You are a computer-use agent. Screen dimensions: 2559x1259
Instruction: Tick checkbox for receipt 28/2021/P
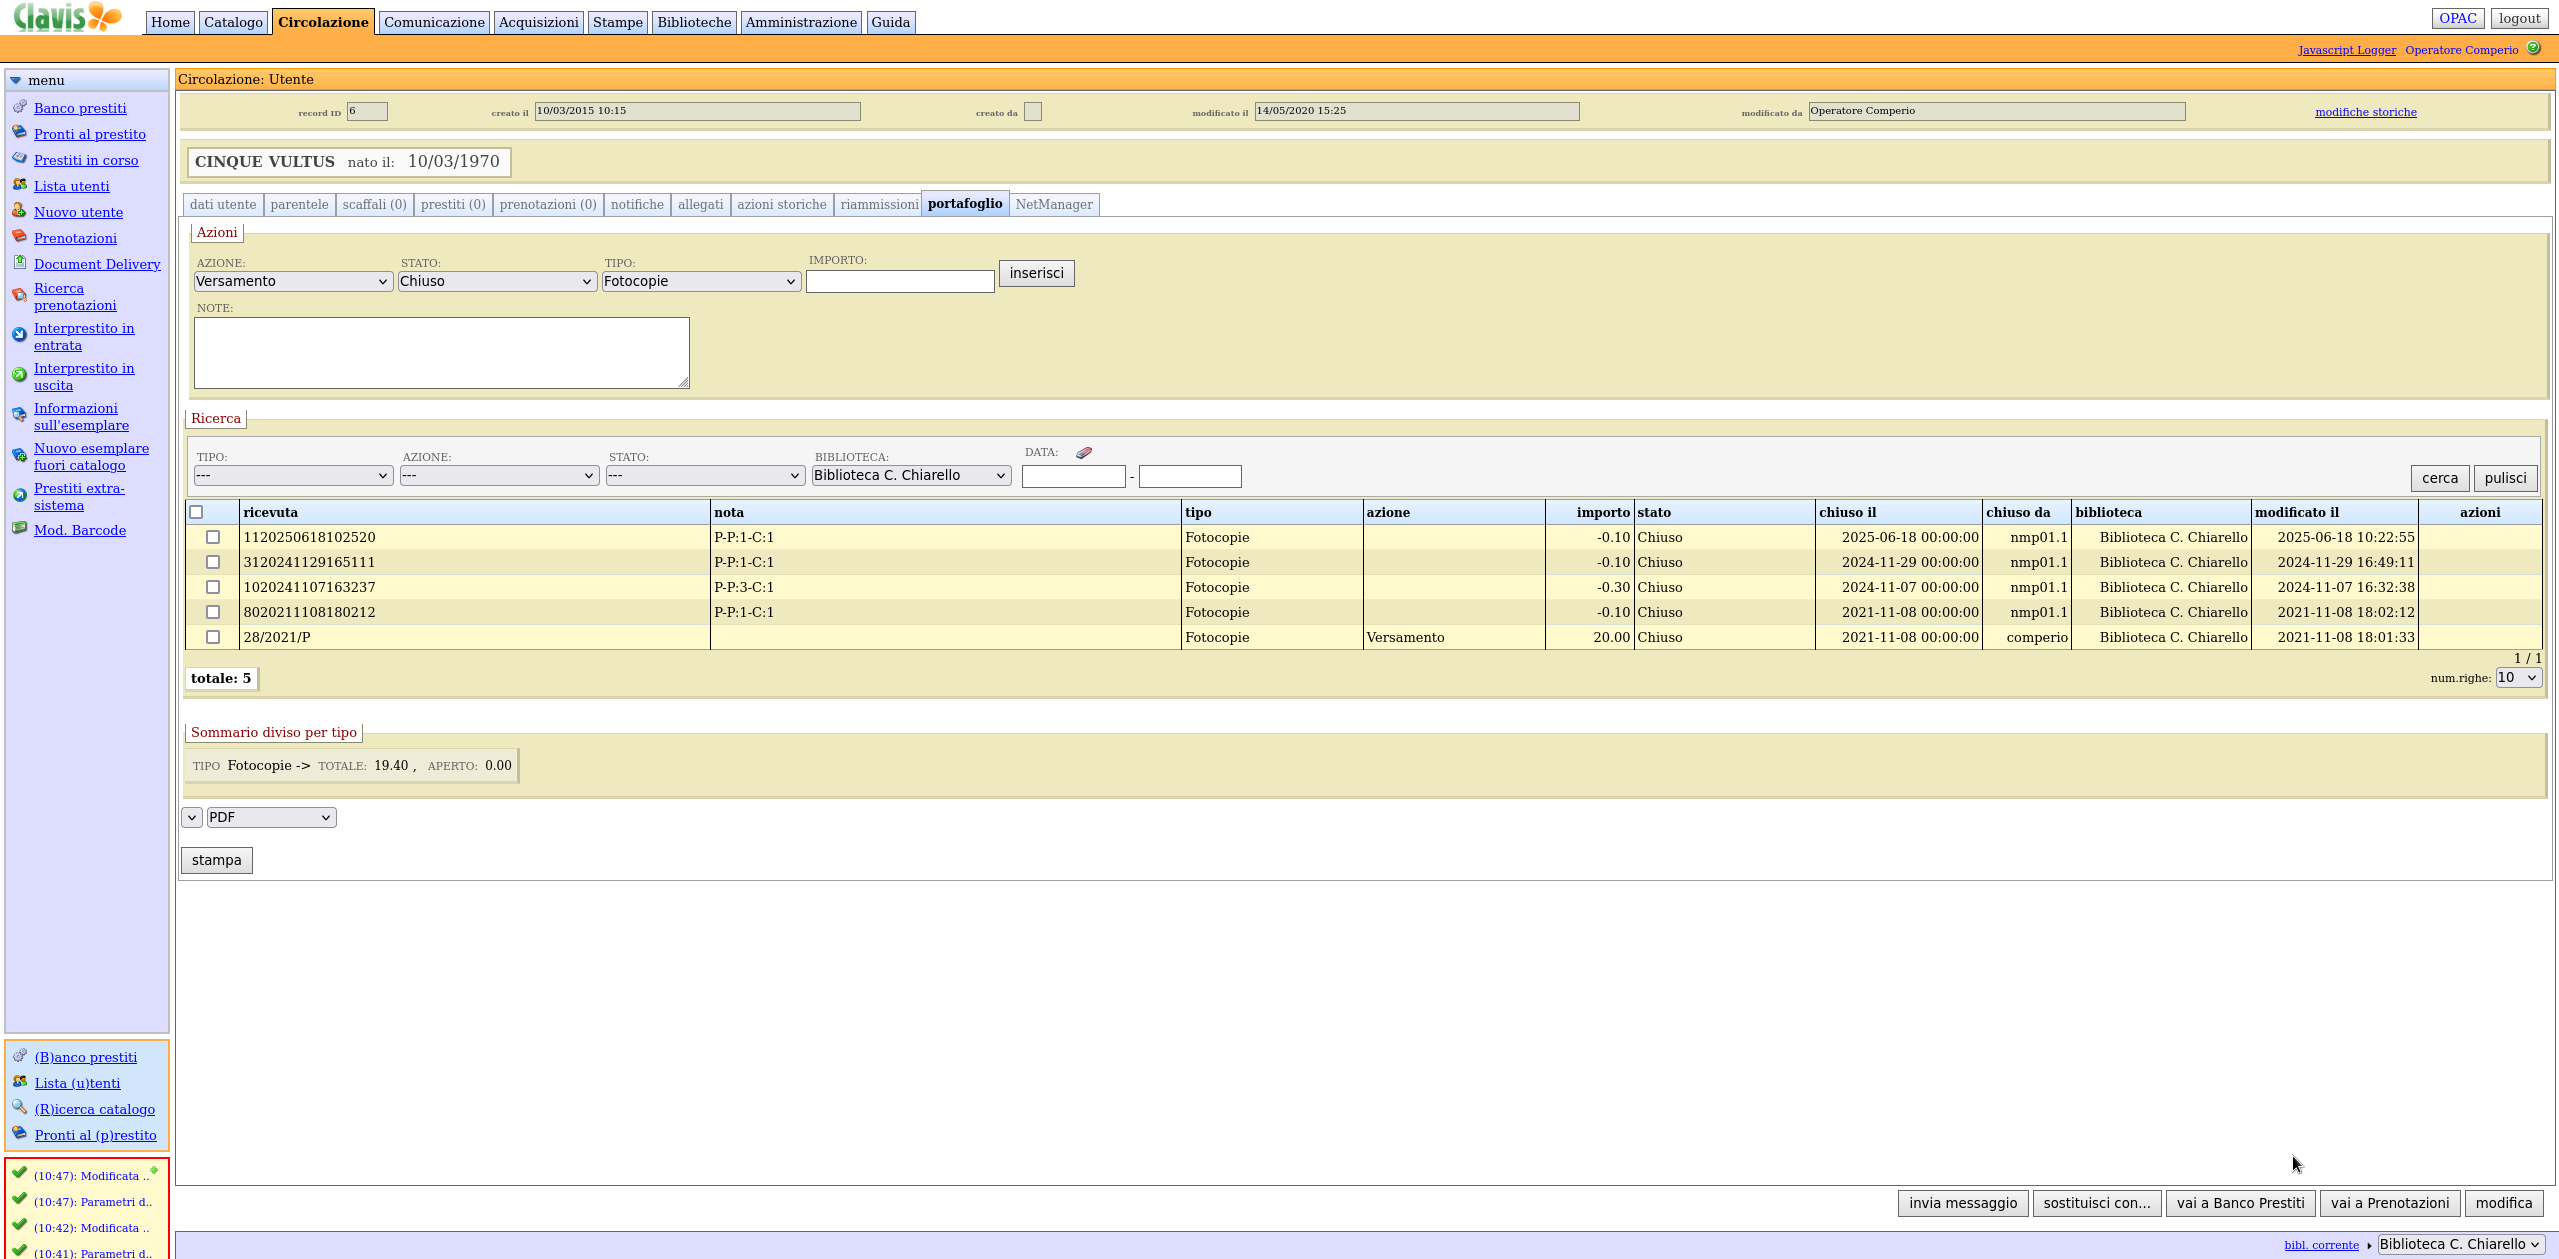213,637
